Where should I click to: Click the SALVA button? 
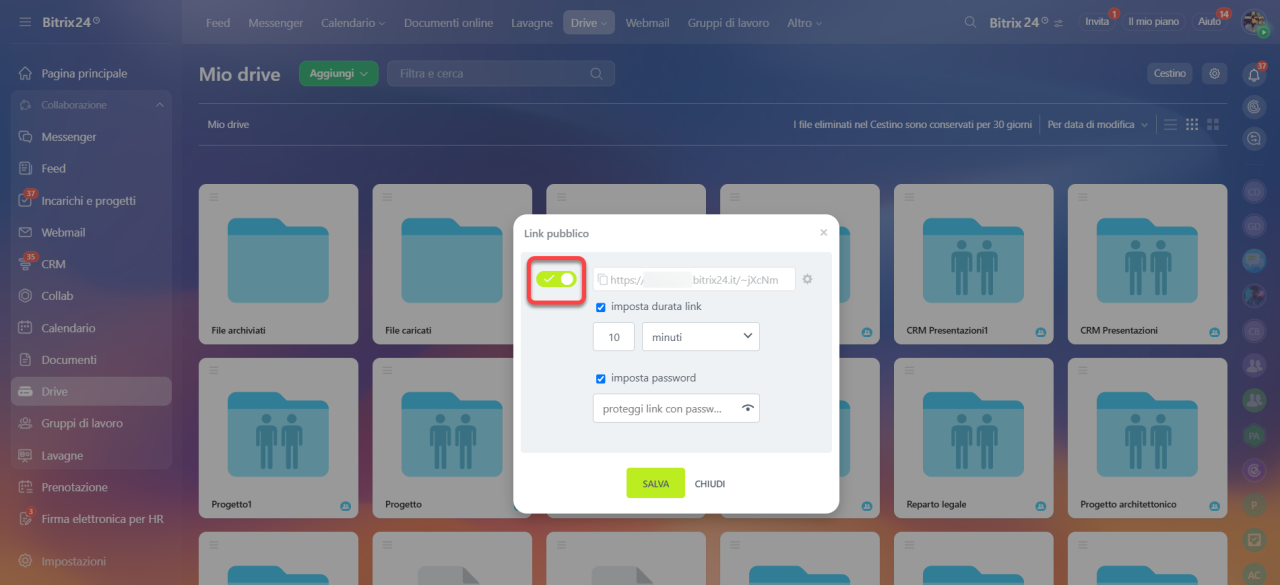pyautogui.click(x=656, y=483)
